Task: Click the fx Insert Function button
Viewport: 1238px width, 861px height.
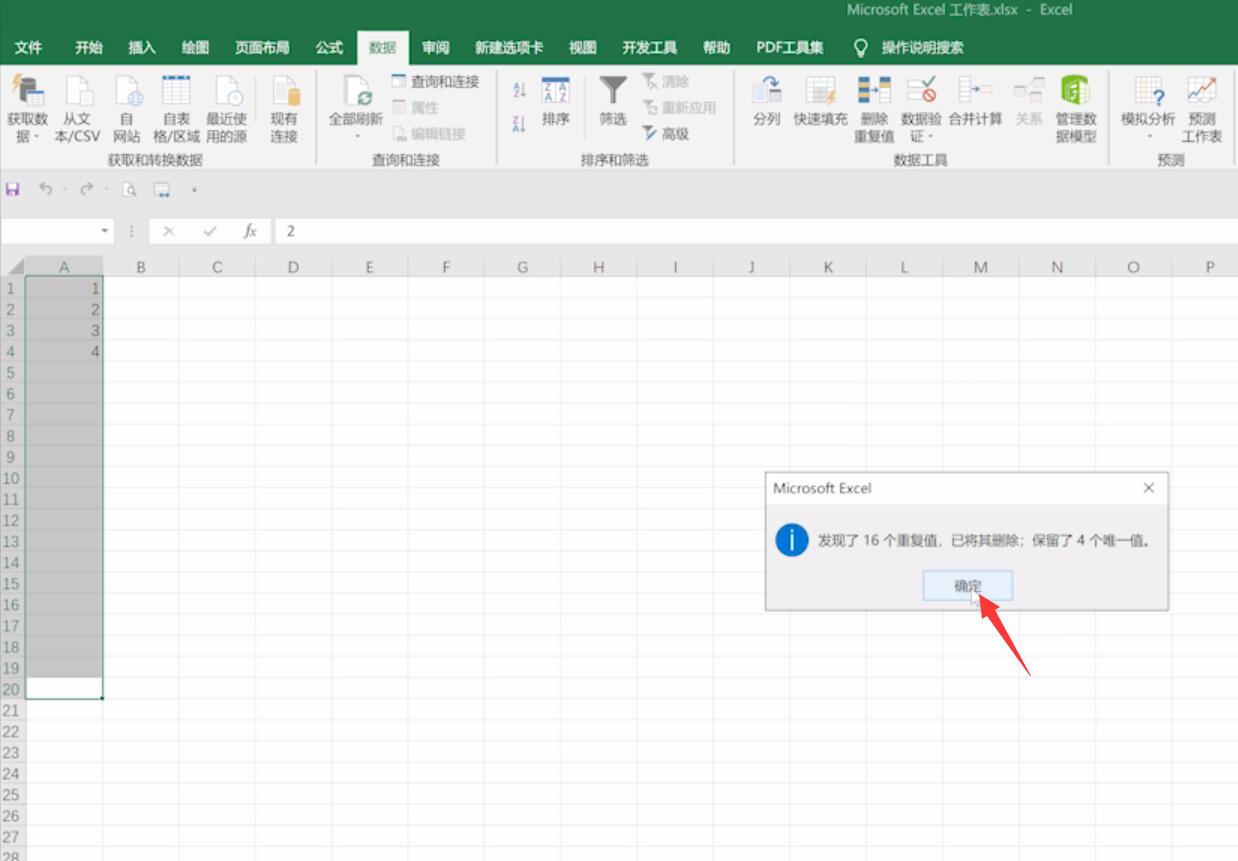Action: (x=251, y=231)
